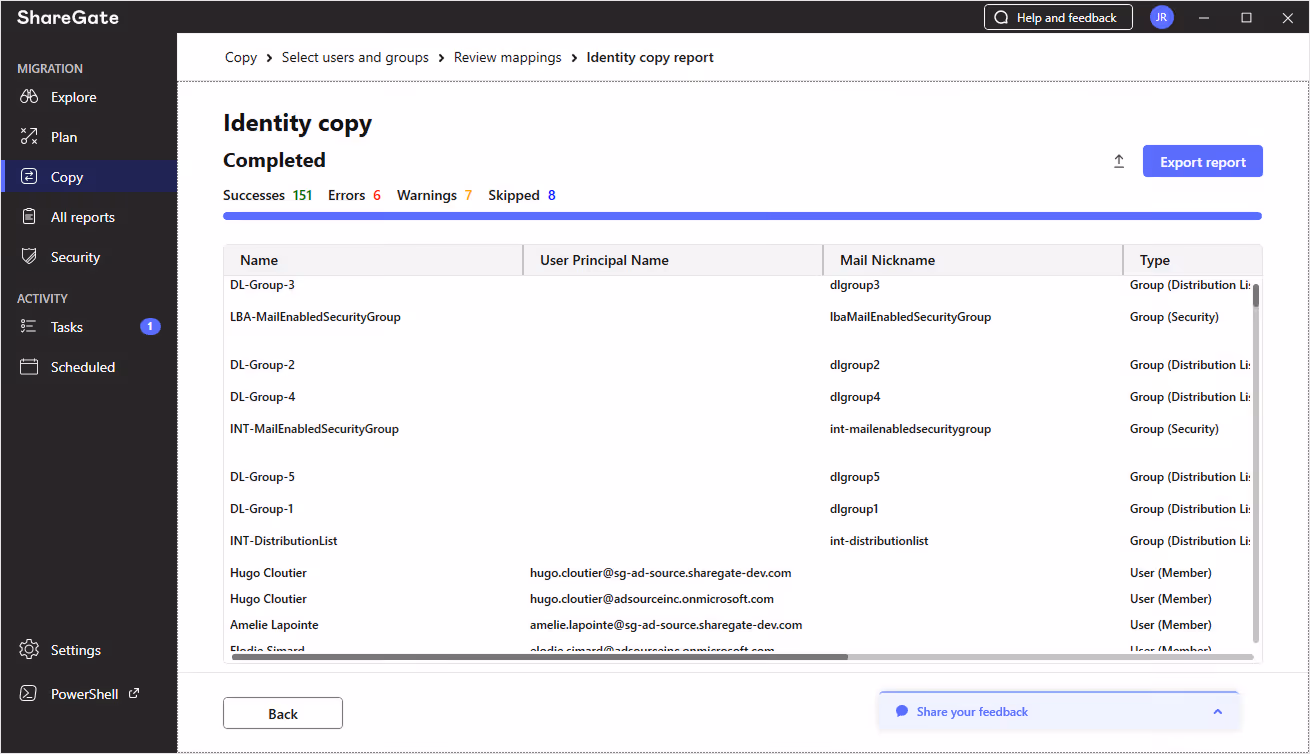
Task: Open the JR user avatar
Action: [1161, 17]
